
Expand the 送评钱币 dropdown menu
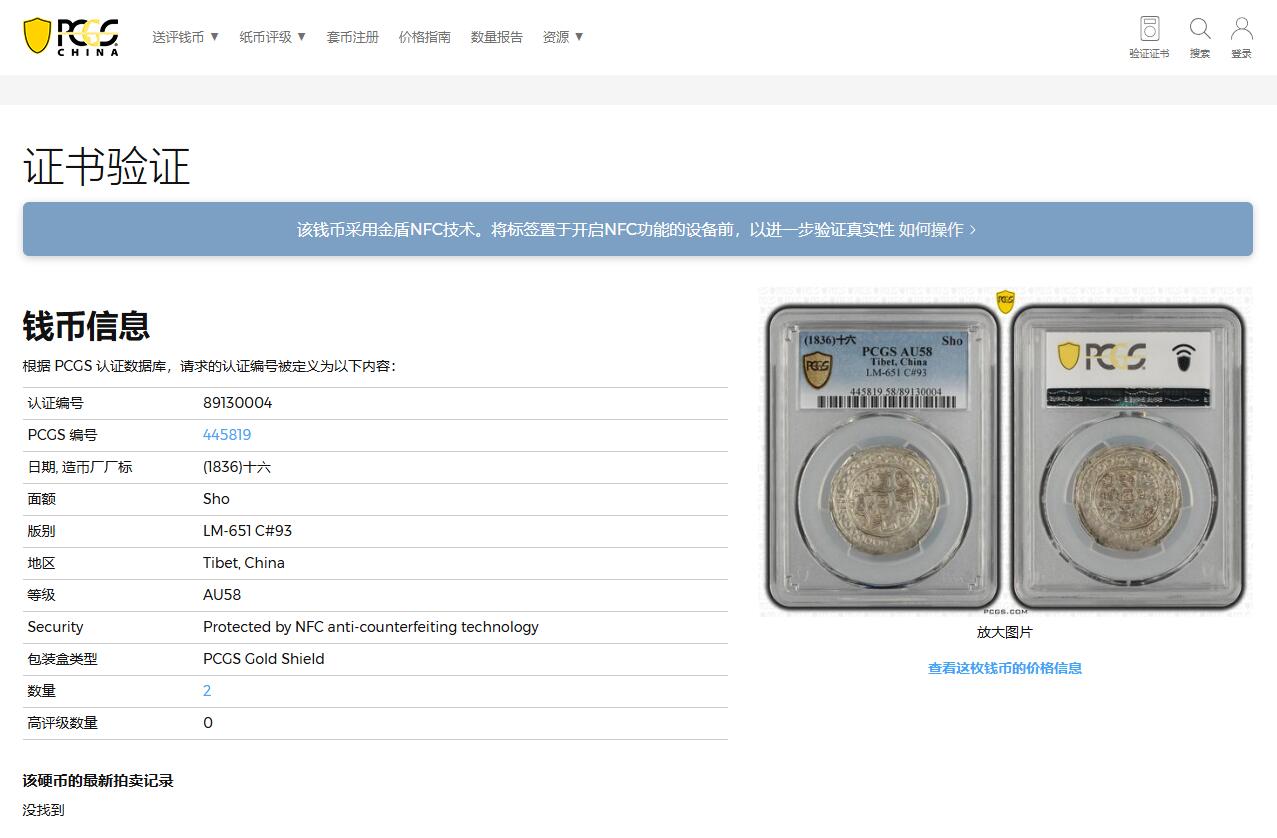pos(185,36)
